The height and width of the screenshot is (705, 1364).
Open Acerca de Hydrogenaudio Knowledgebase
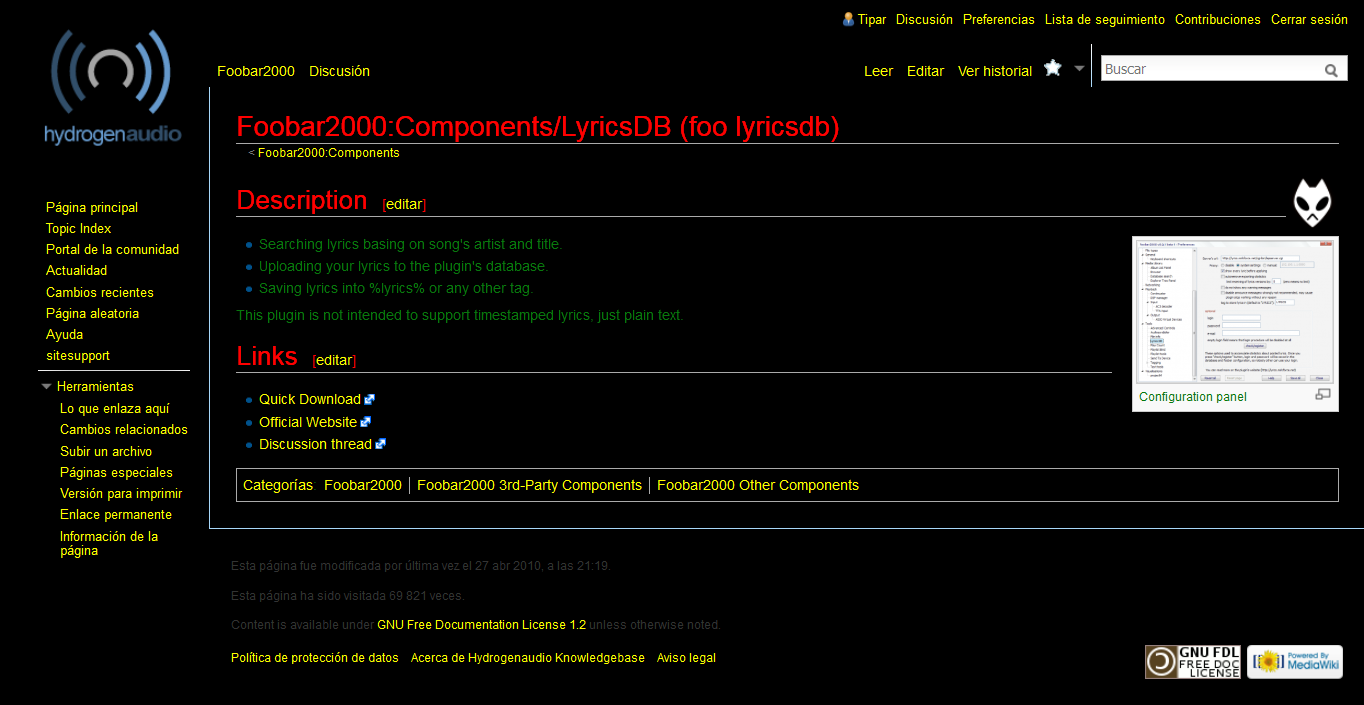pos(528,658)
